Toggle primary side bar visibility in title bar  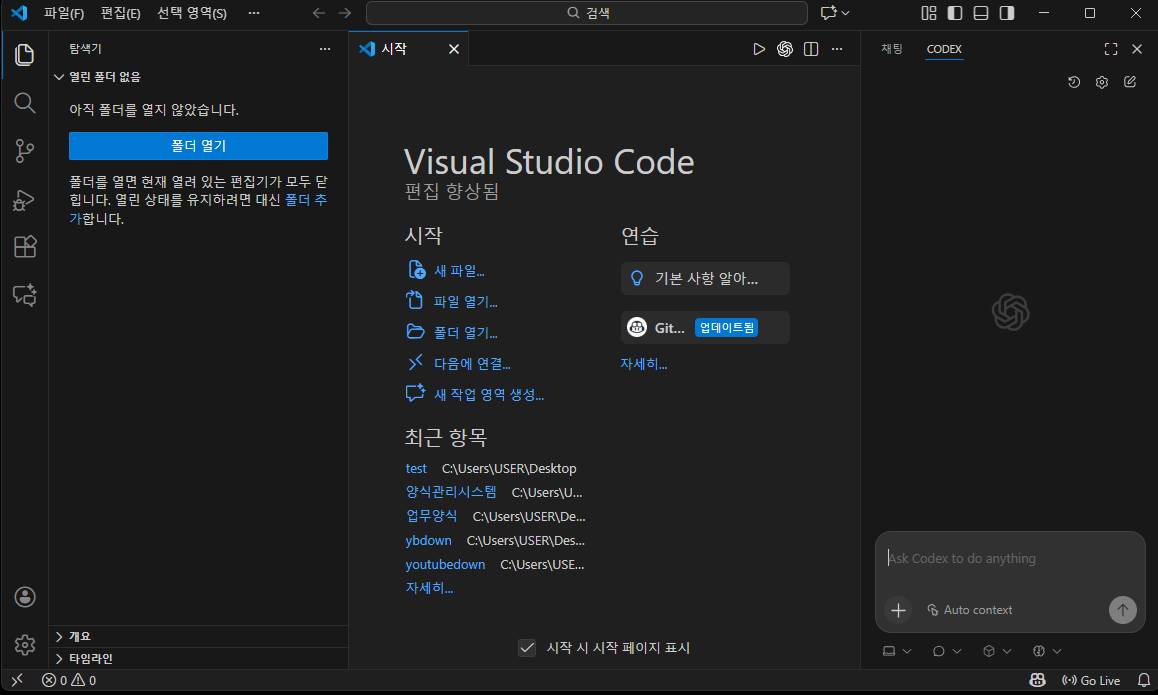[x=955, y=13]
